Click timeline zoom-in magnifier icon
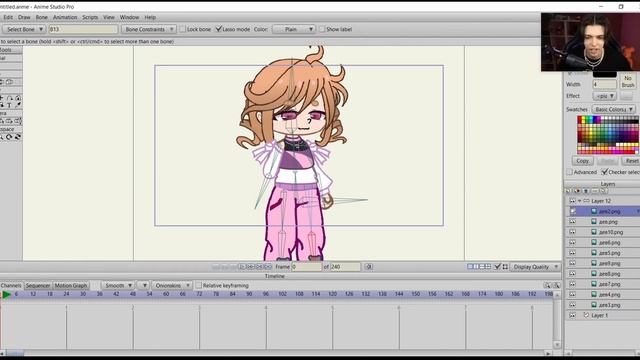This screenshot has width=640, height=360. coord(547,285)
